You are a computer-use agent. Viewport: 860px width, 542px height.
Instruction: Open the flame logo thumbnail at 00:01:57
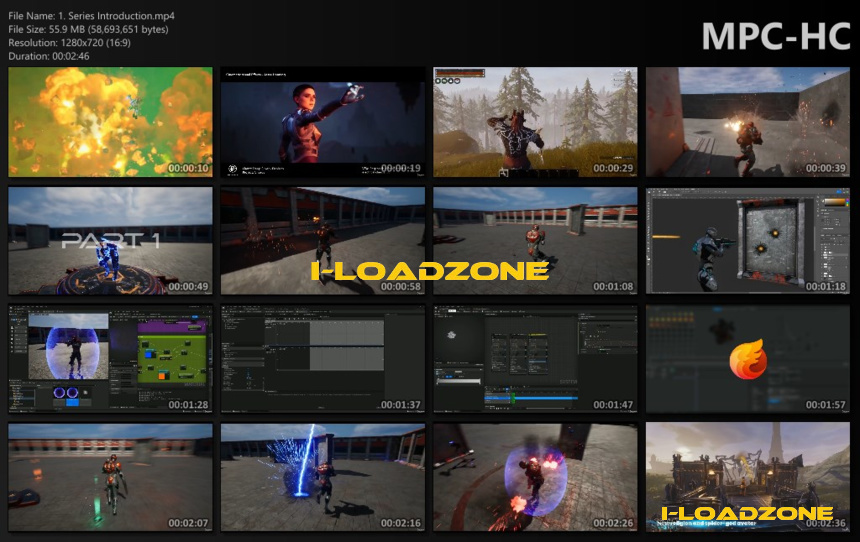coord(748,359)
